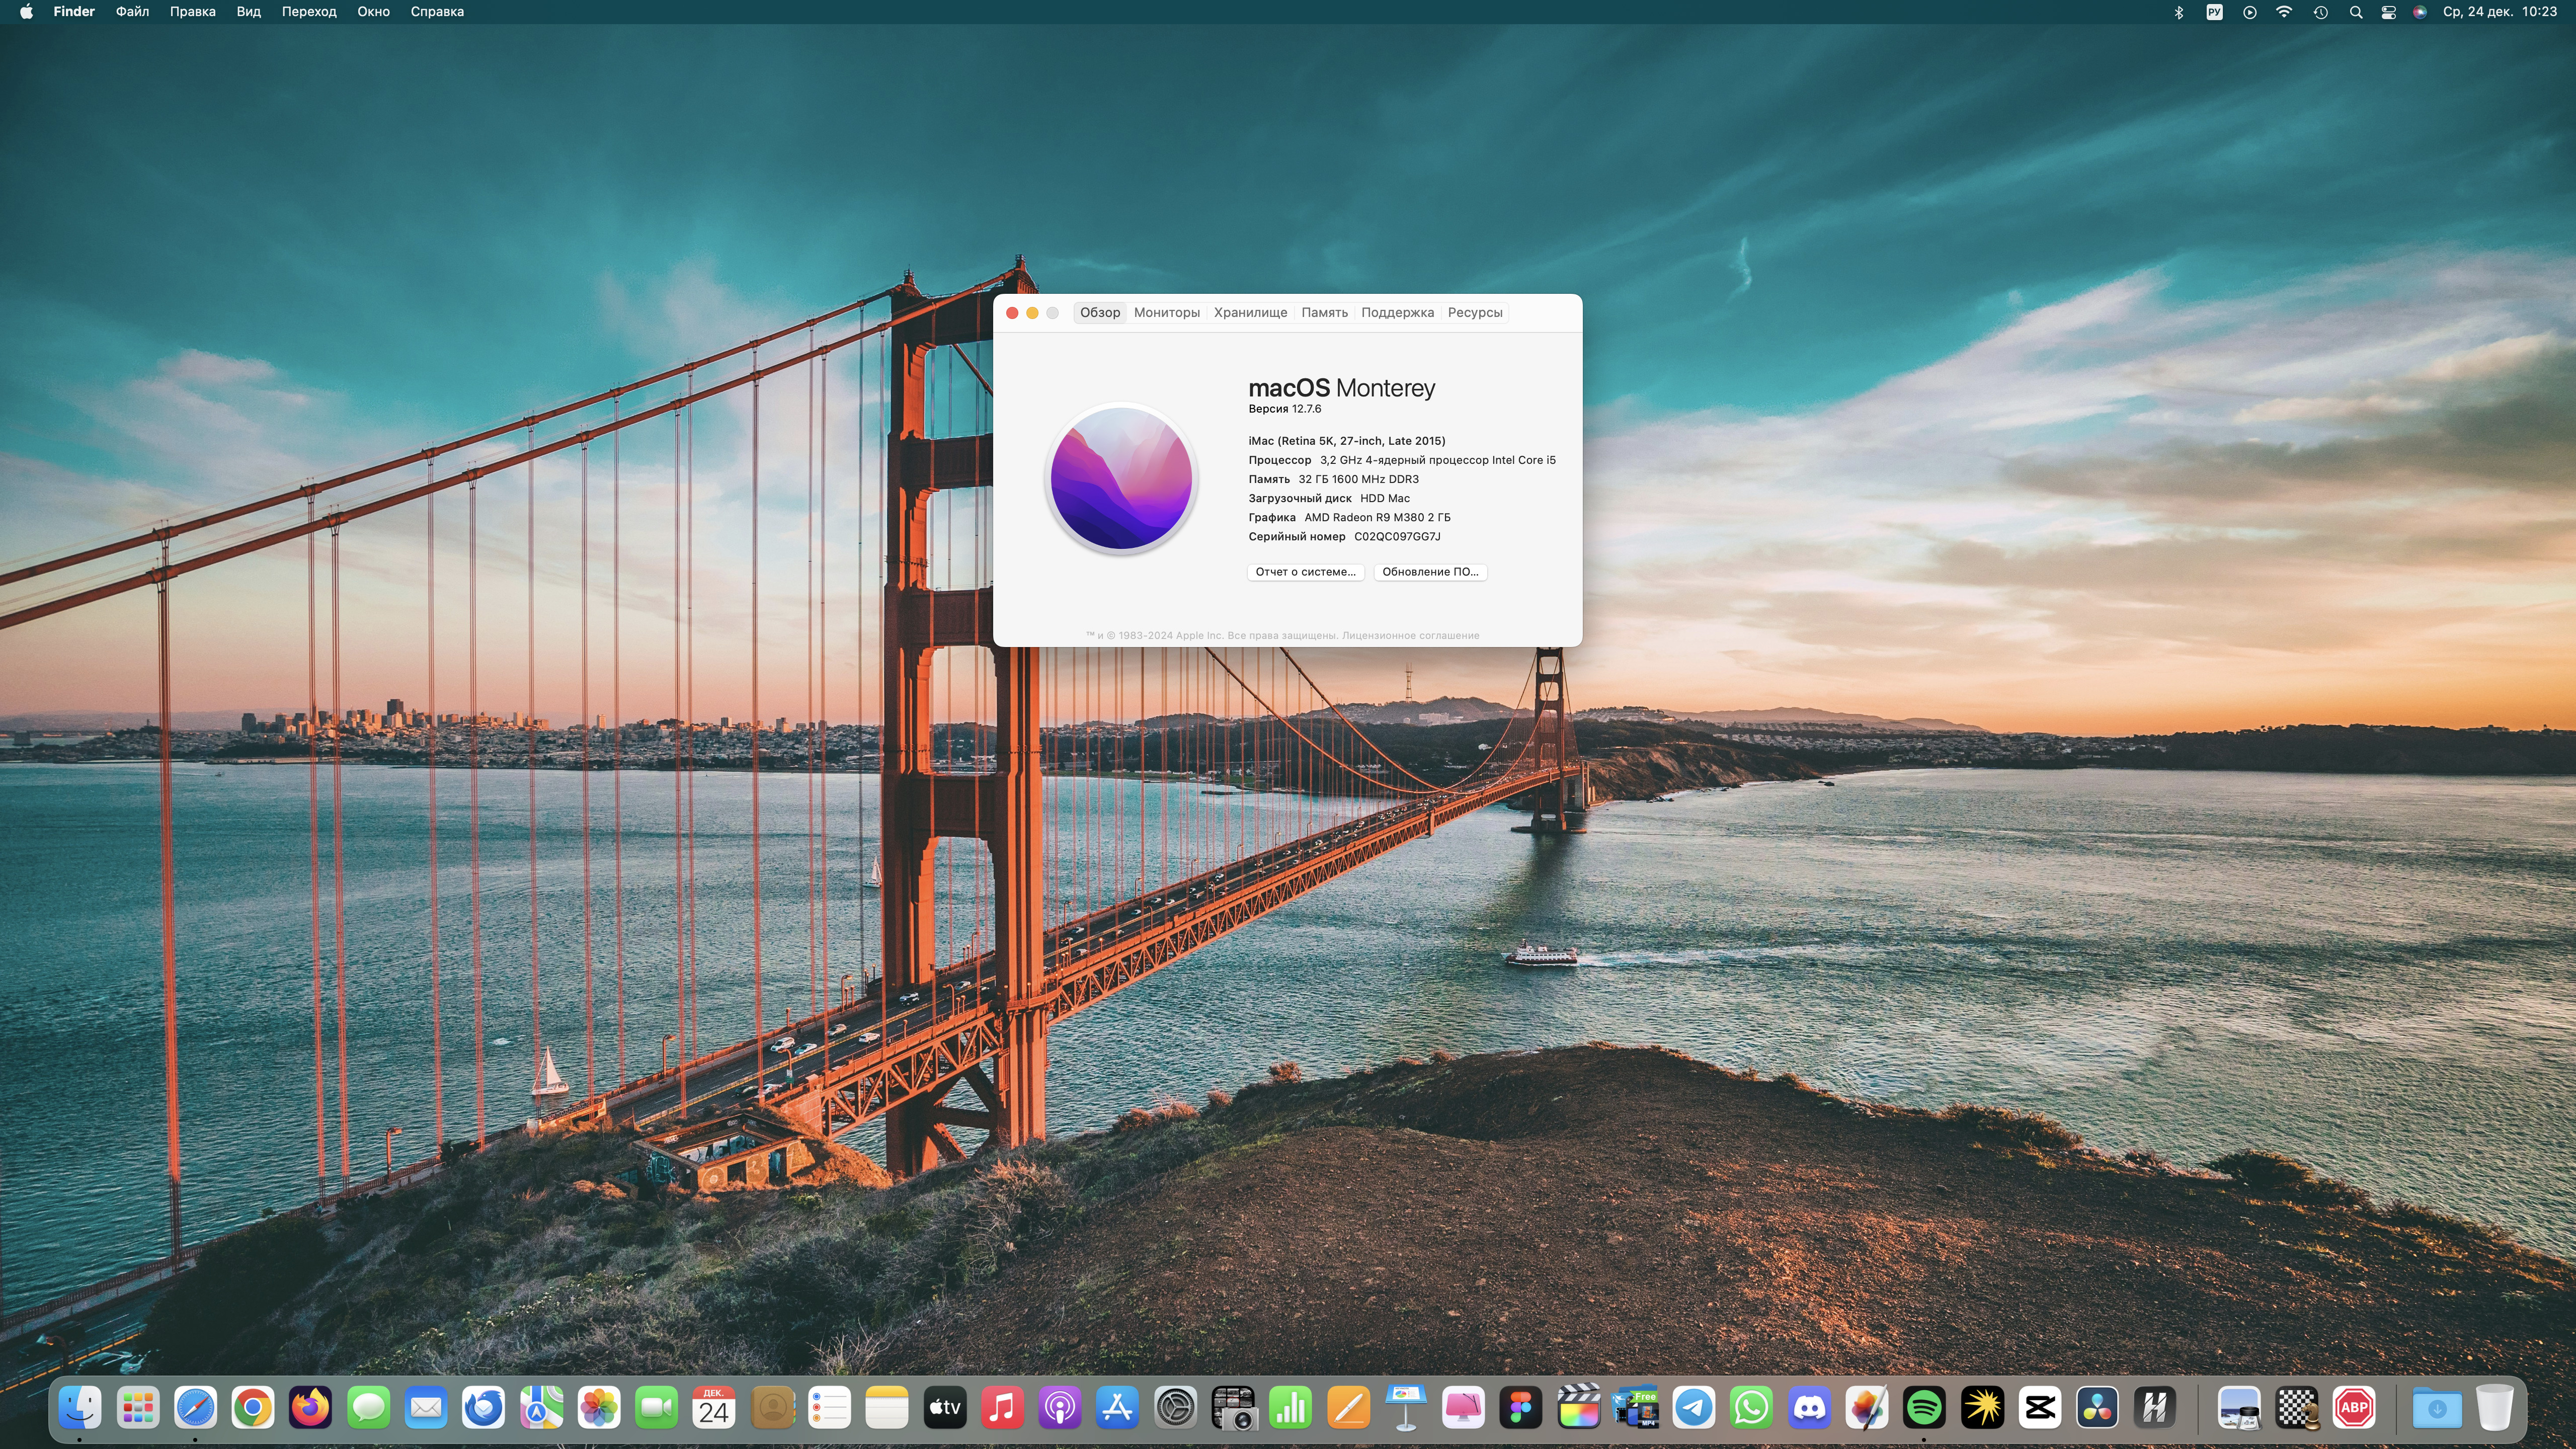
Task: Launch DaVinci Resolve from dock
Action: [x=2097, y=1408]
